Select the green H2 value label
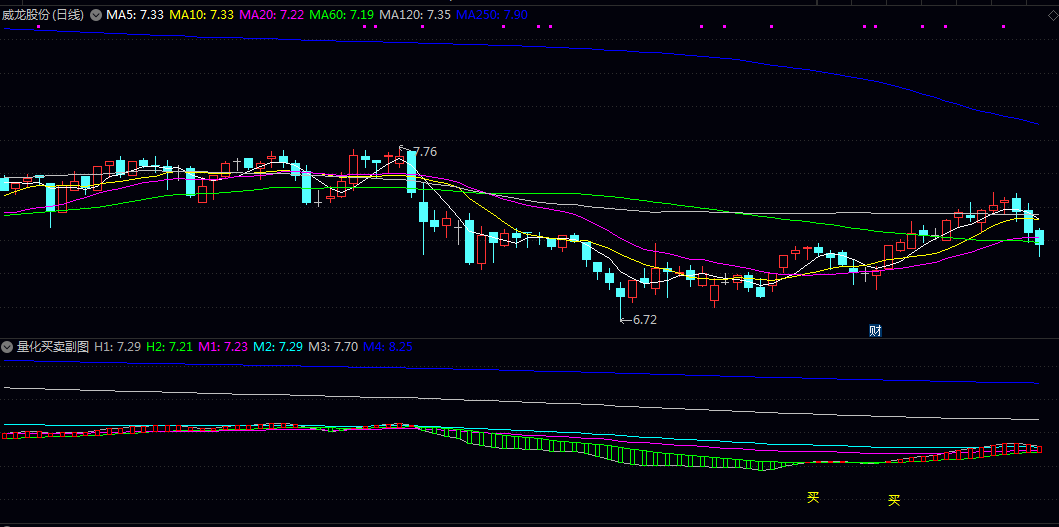Screen dimensions: 1059x527 tap(169, 346)
